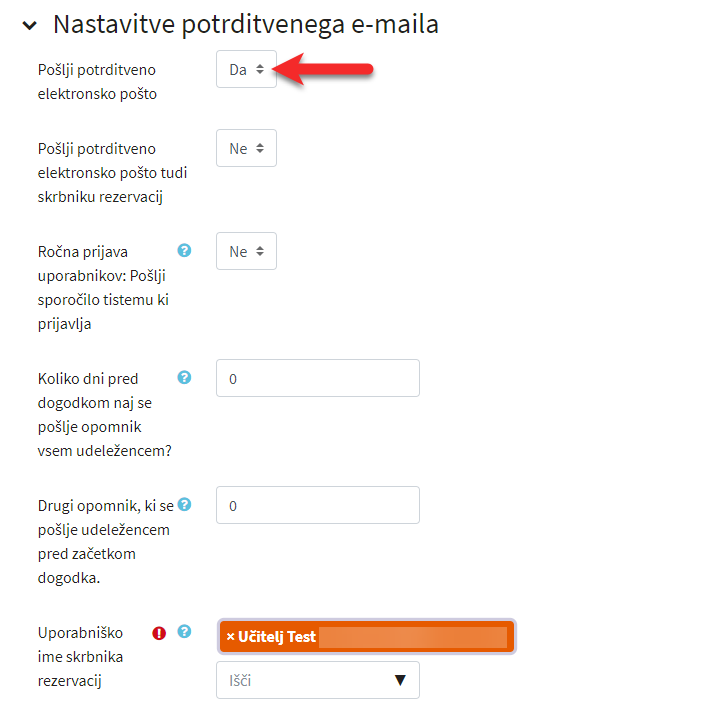Show help for Koliko dni pred dogodkom
The height and width of the screenshot is (712, 710).
coord(184,377)
